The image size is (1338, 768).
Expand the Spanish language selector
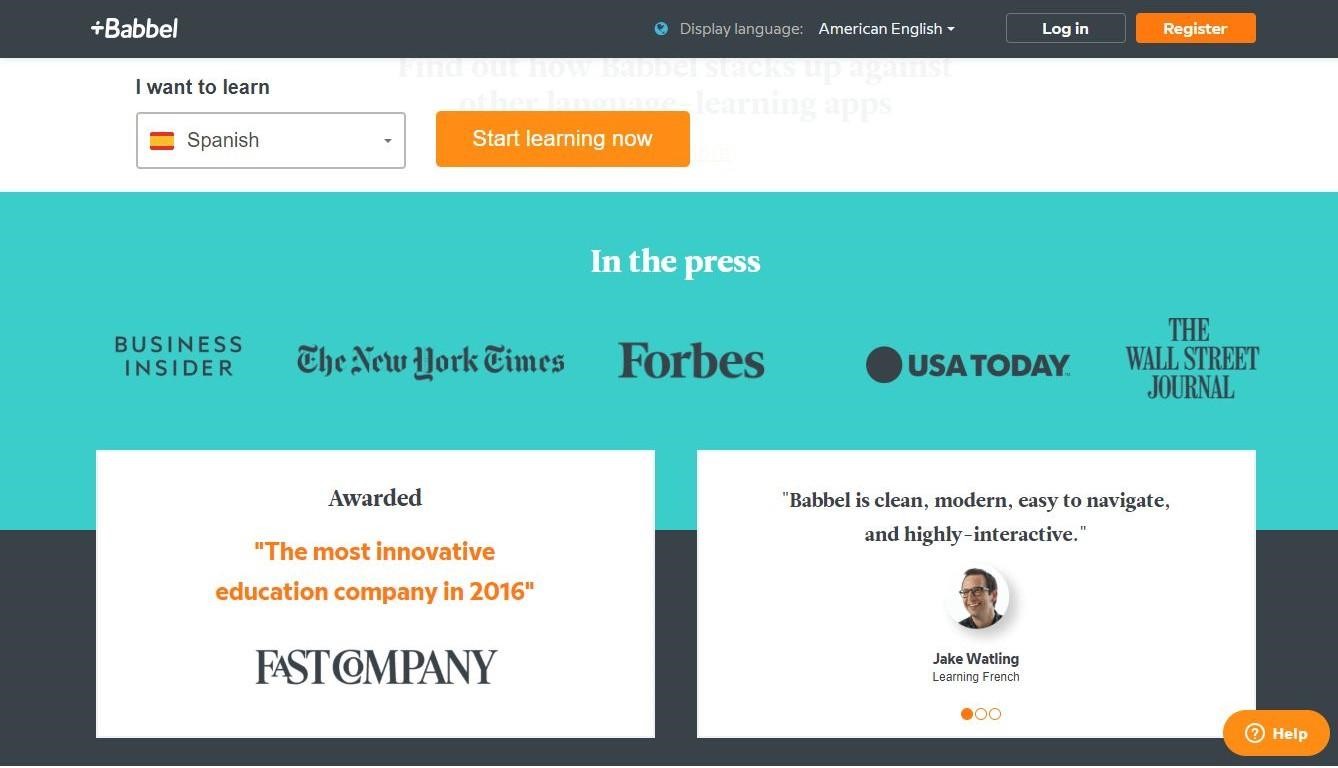point(271,140)
